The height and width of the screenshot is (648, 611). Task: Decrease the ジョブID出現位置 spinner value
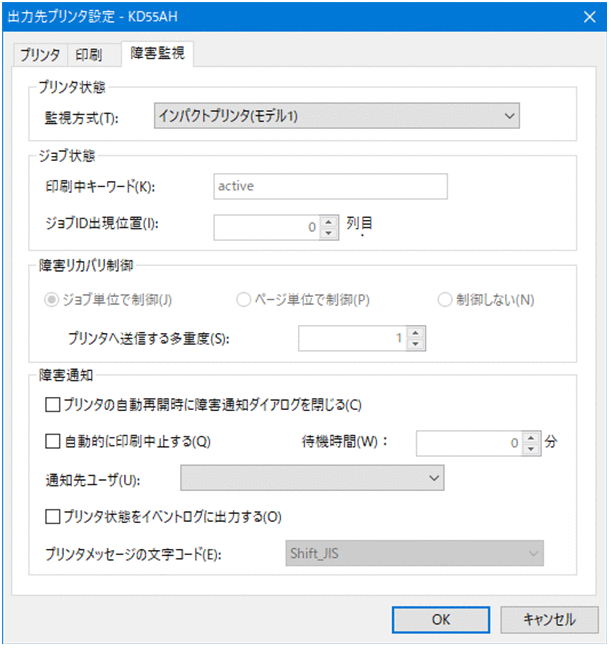coord(330,234)
